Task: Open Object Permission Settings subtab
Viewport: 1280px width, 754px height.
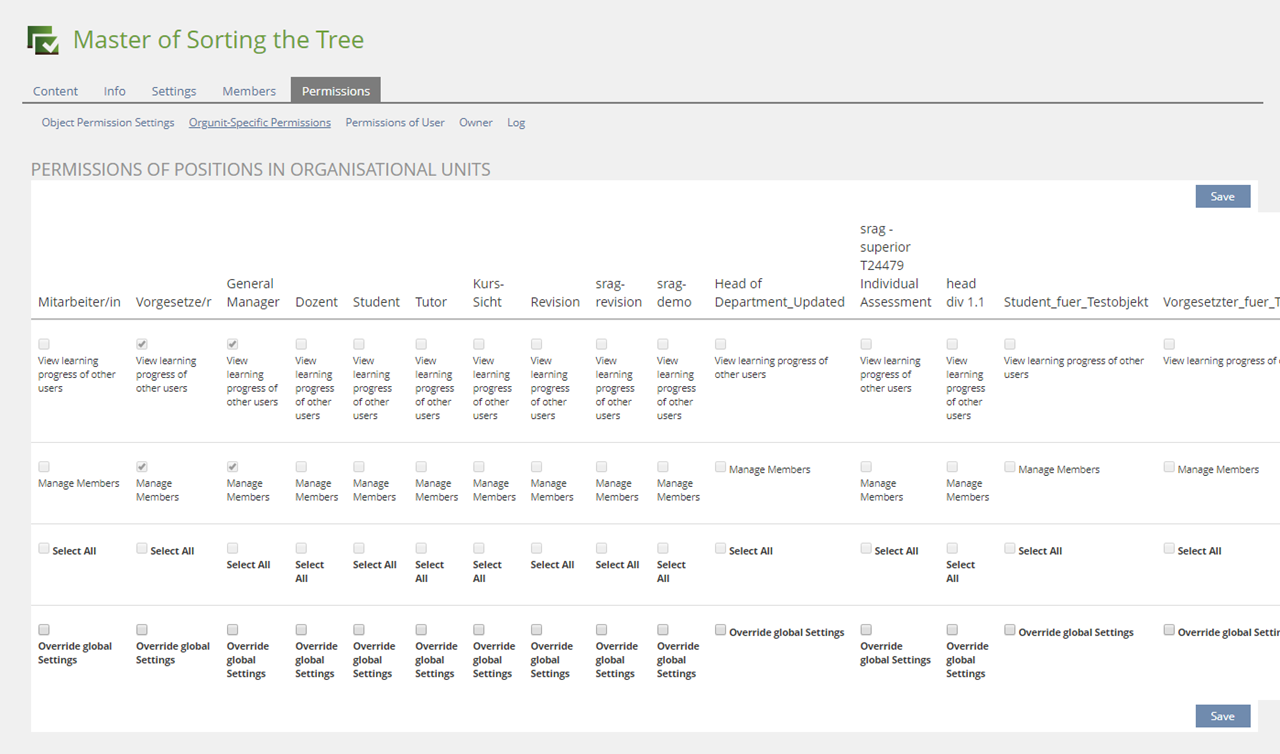Action: (108, 123)
